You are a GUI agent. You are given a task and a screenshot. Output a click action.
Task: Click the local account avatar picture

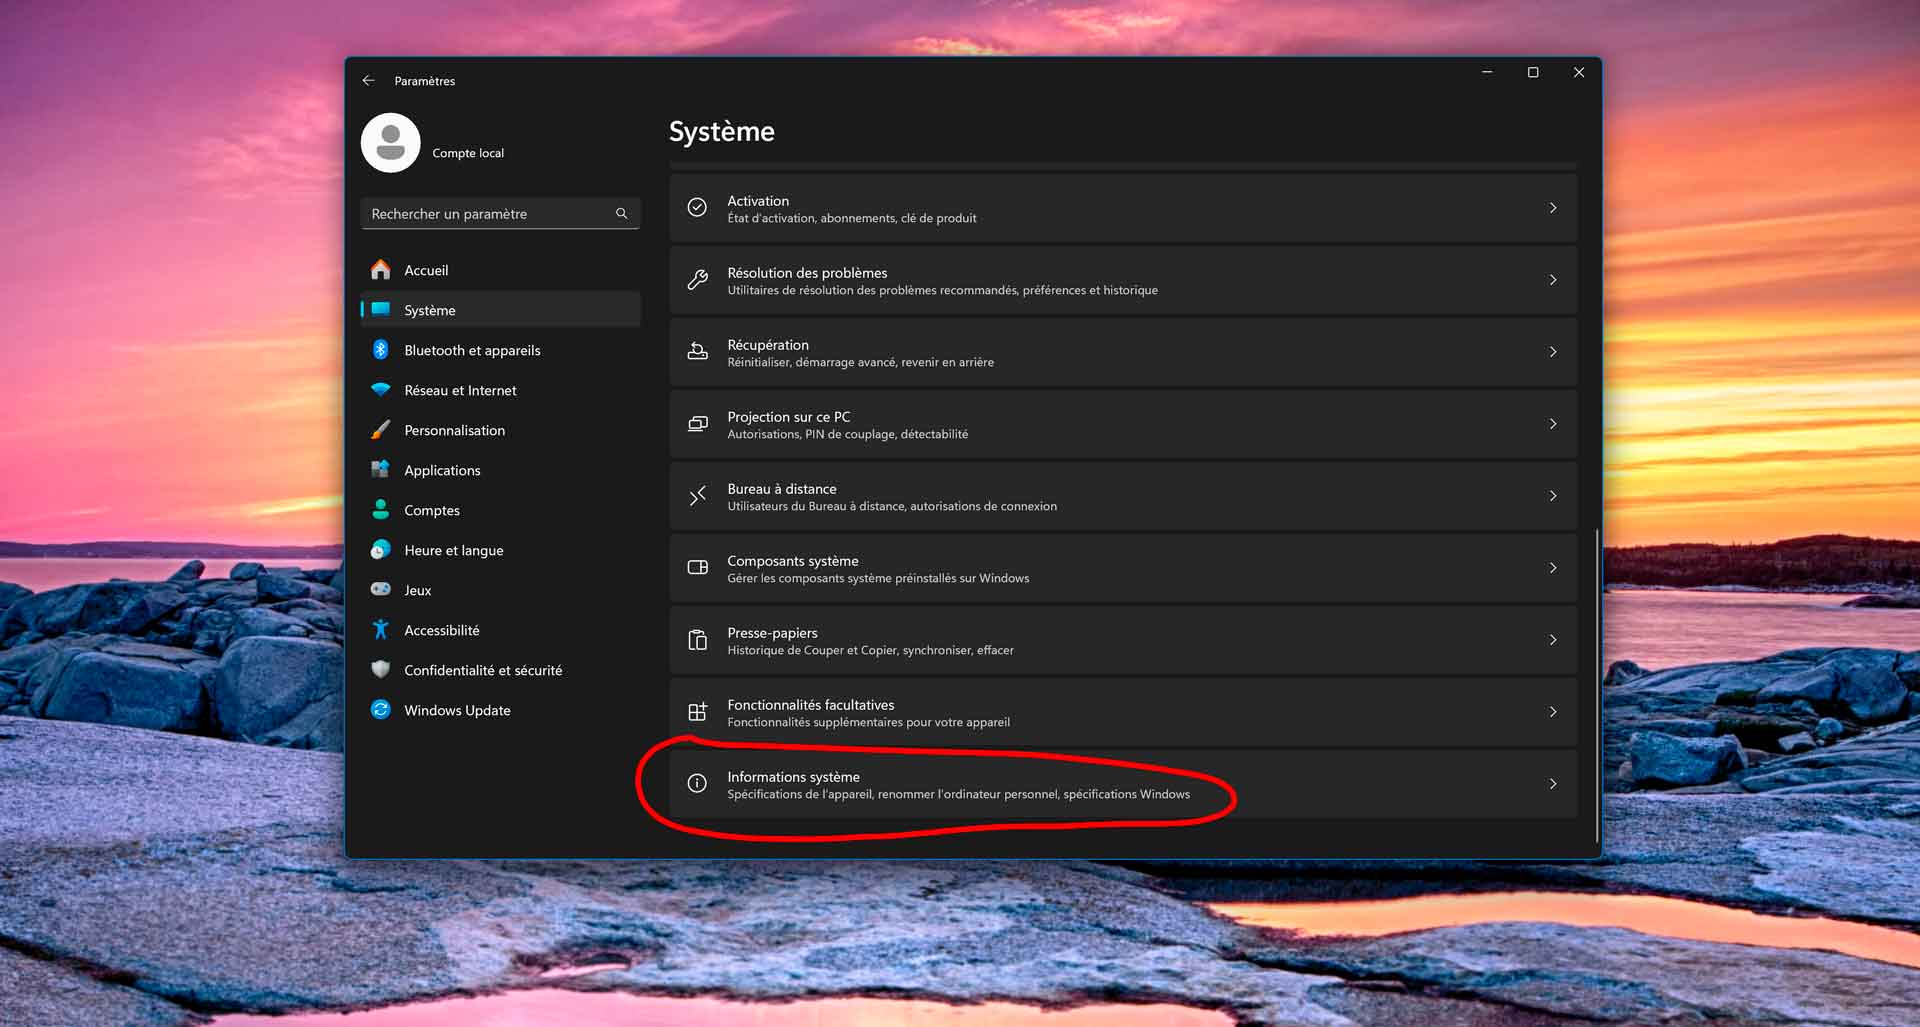(x=390, y=142)
